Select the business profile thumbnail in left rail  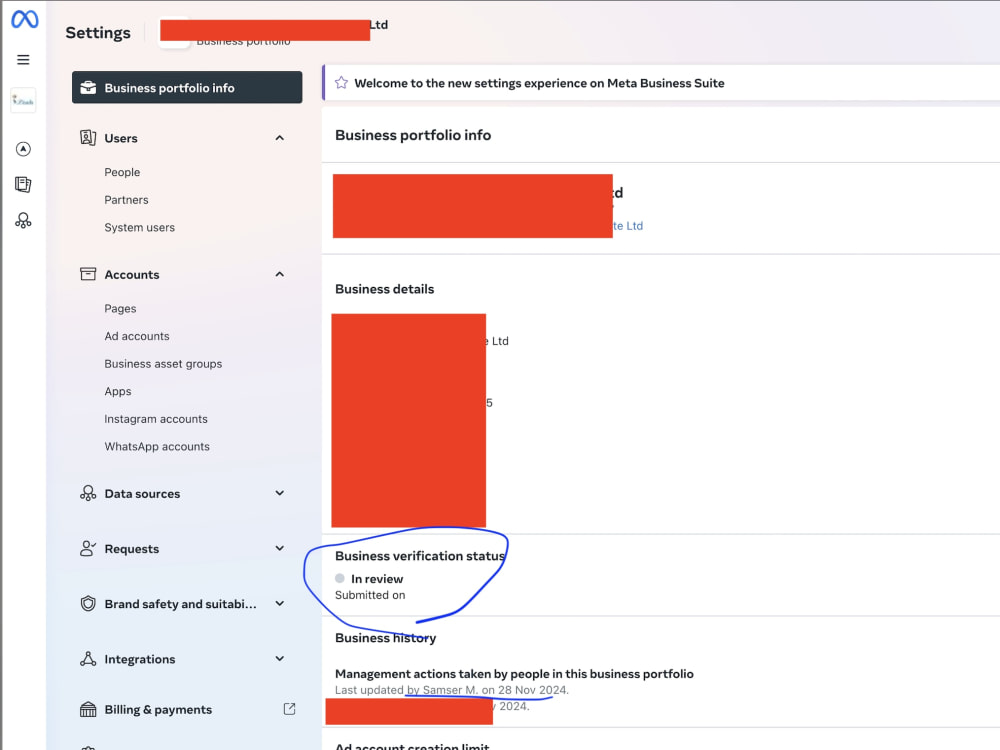pos(23,101)
